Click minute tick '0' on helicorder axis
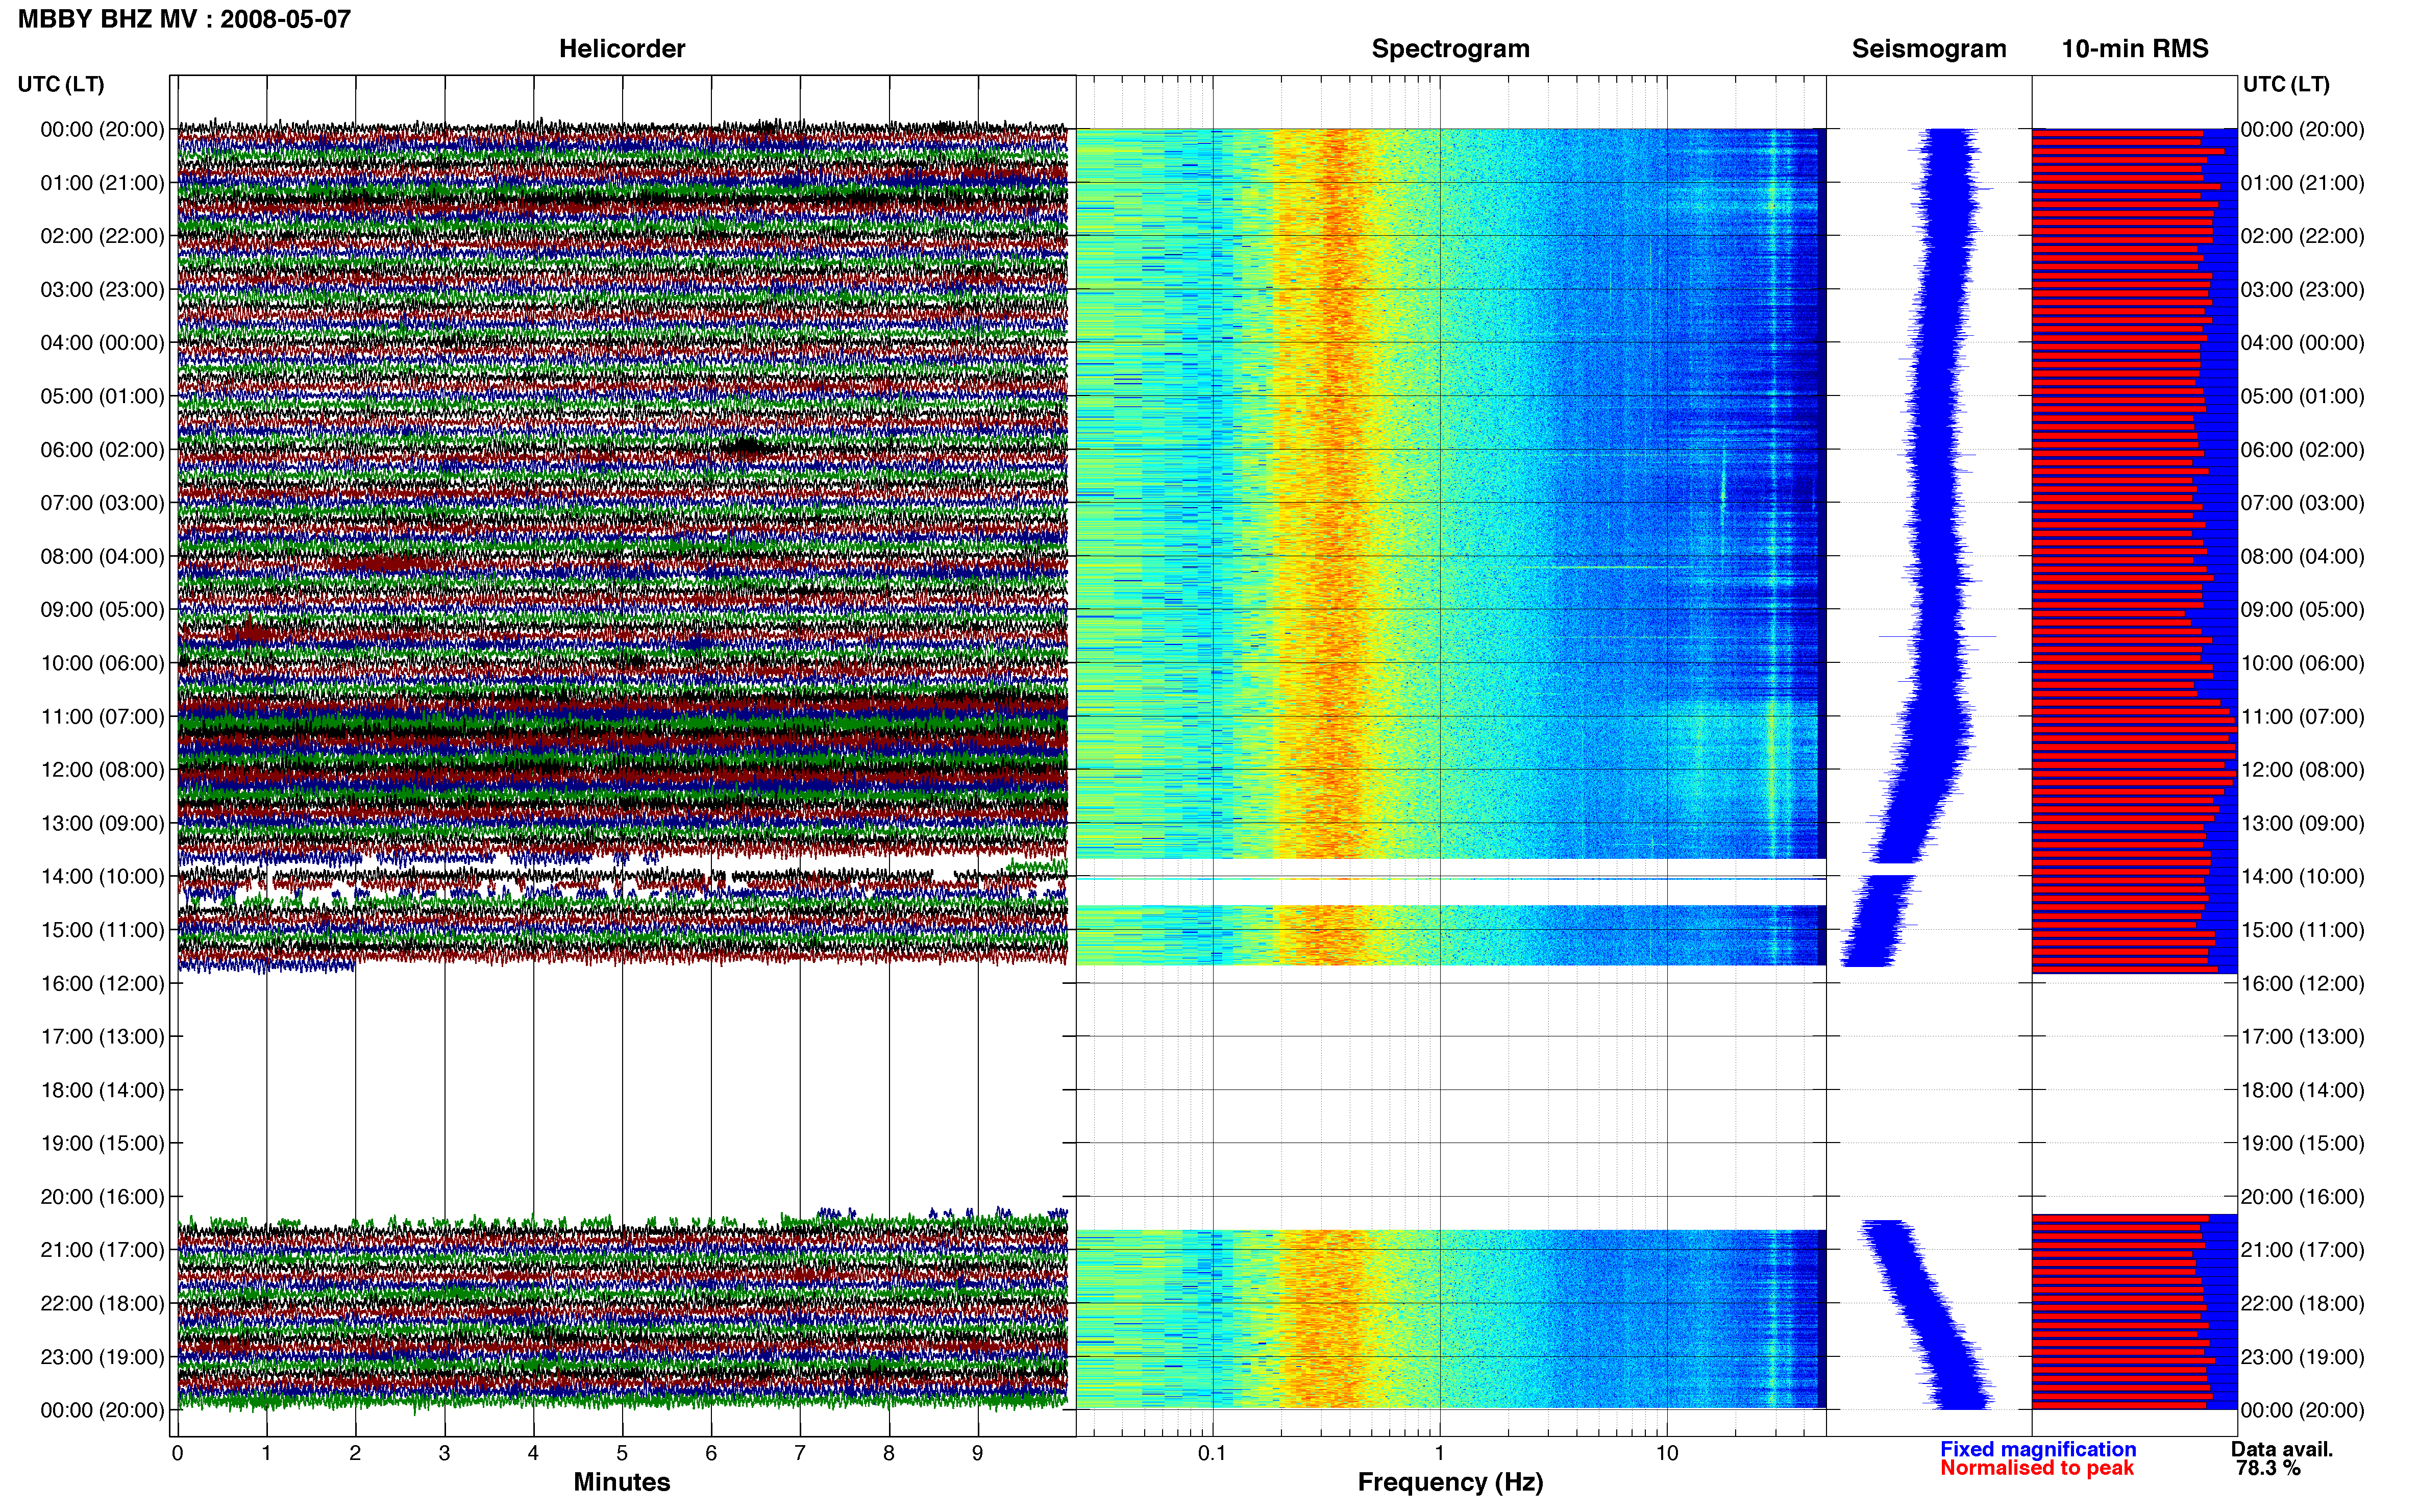 pyautogui.click(x=177, y=1454)
